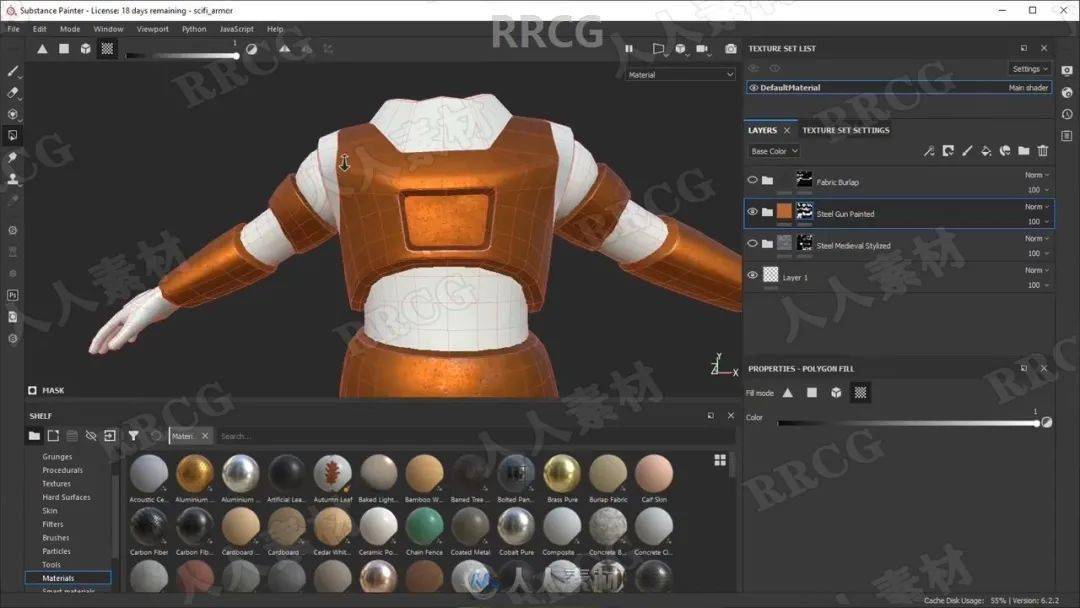
Task: Add a fill layer with the bucket icon
Action: [x=986, y=151]
